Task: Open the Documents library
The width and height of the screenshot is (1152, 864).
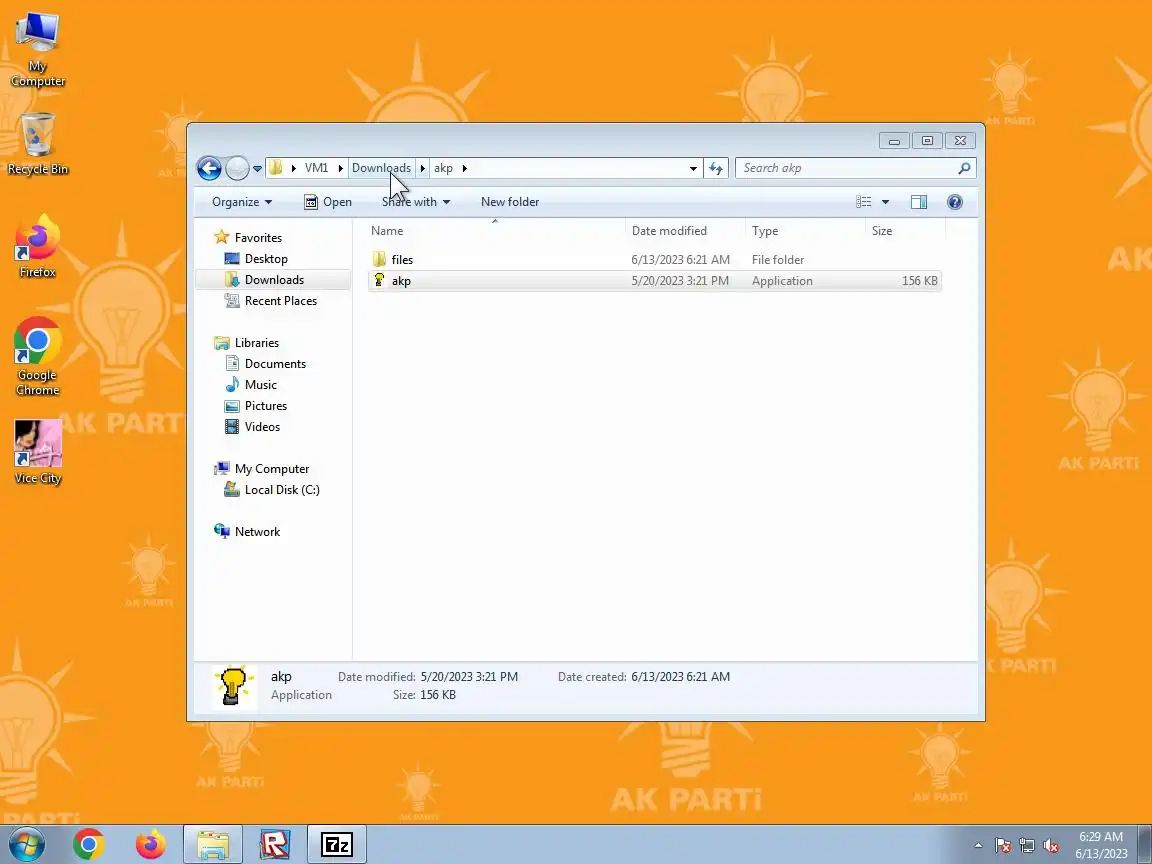Action: coord(275,364)
